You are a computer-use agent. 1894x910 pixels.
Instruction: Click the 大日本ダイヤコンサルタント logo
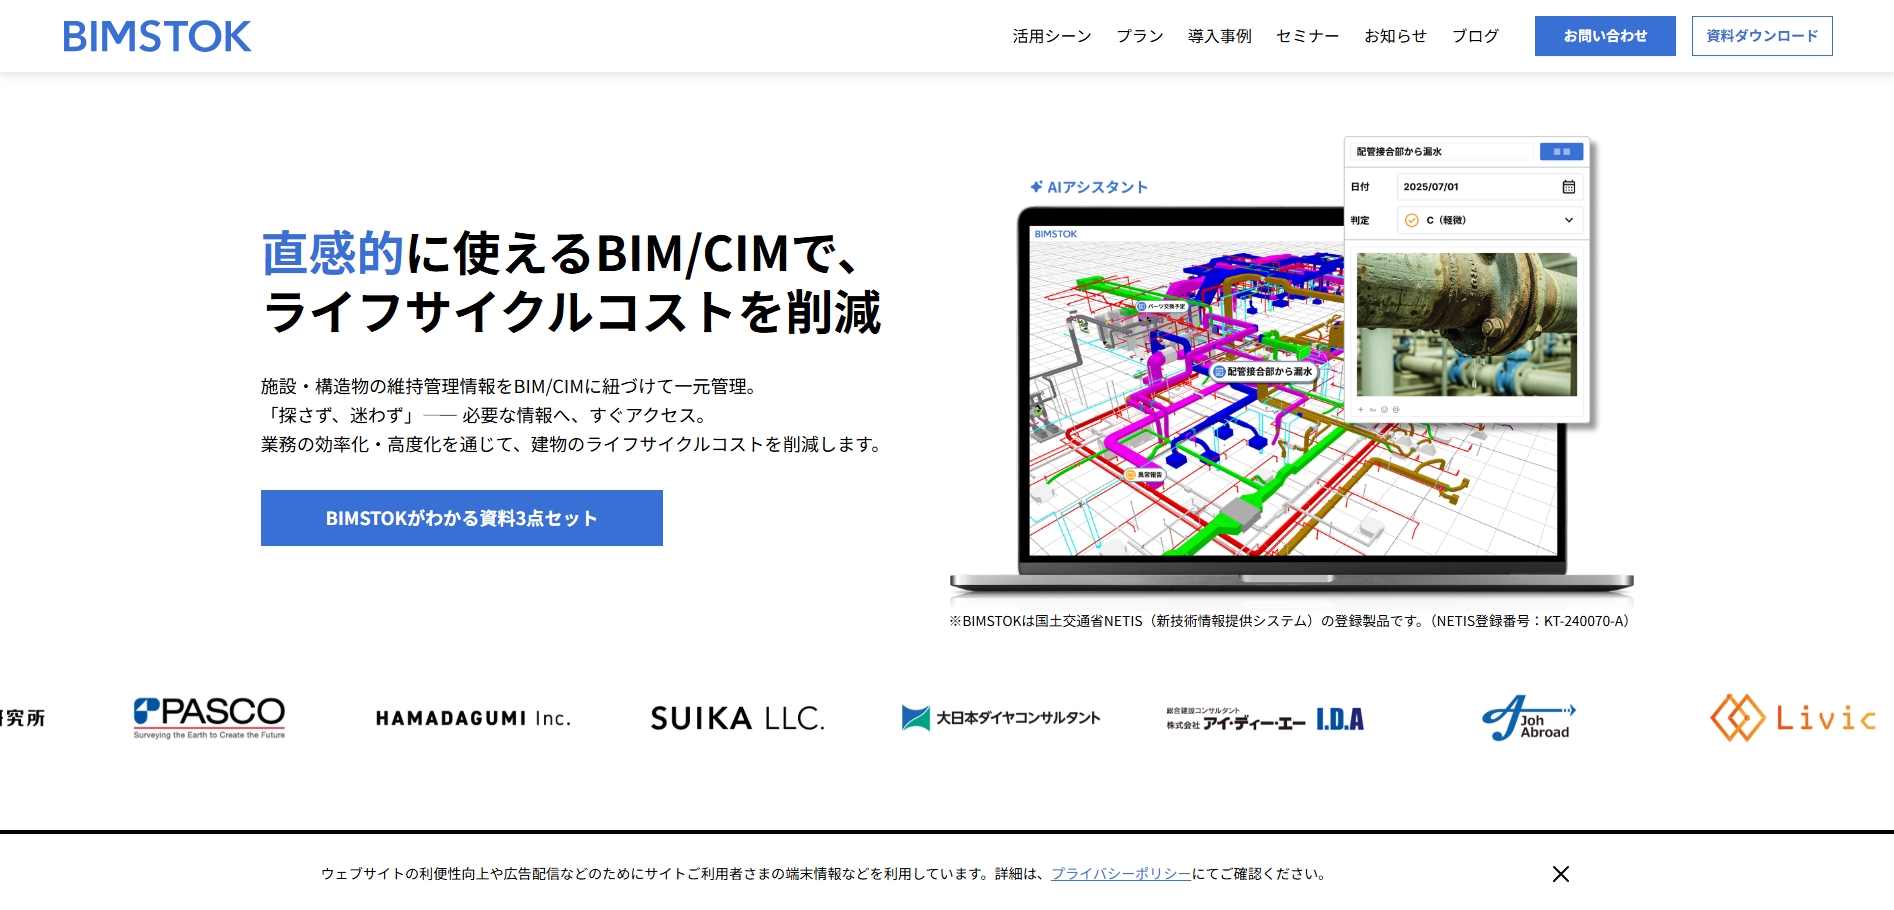click(x=1001, y=718)
